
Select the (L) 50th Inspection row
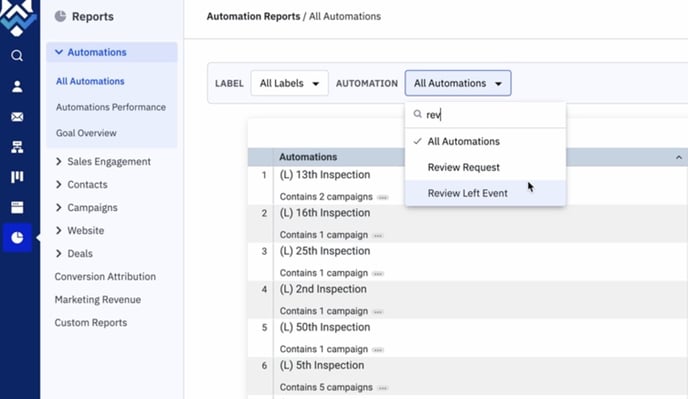467,338
